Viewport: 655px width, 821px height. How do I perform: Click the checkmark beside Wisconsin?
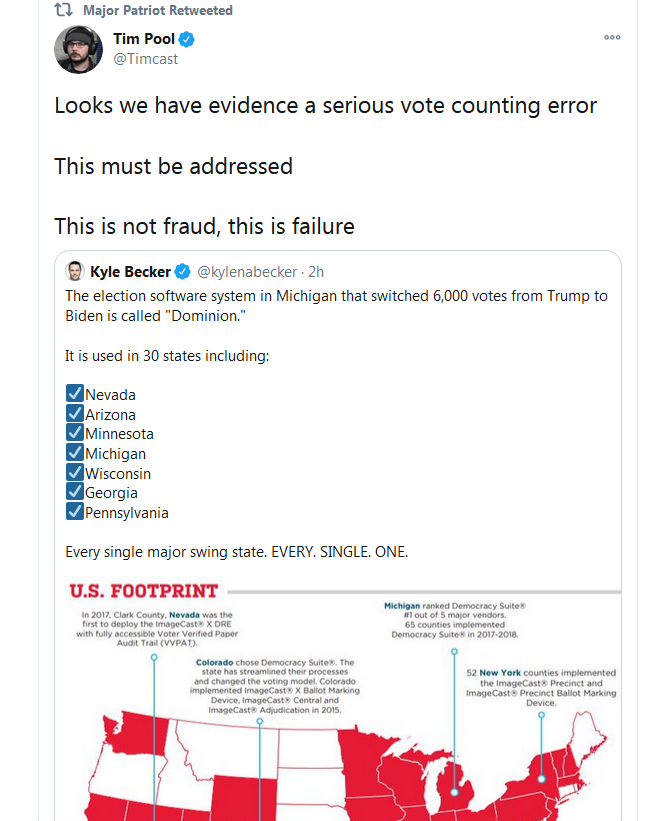(74, 473)
